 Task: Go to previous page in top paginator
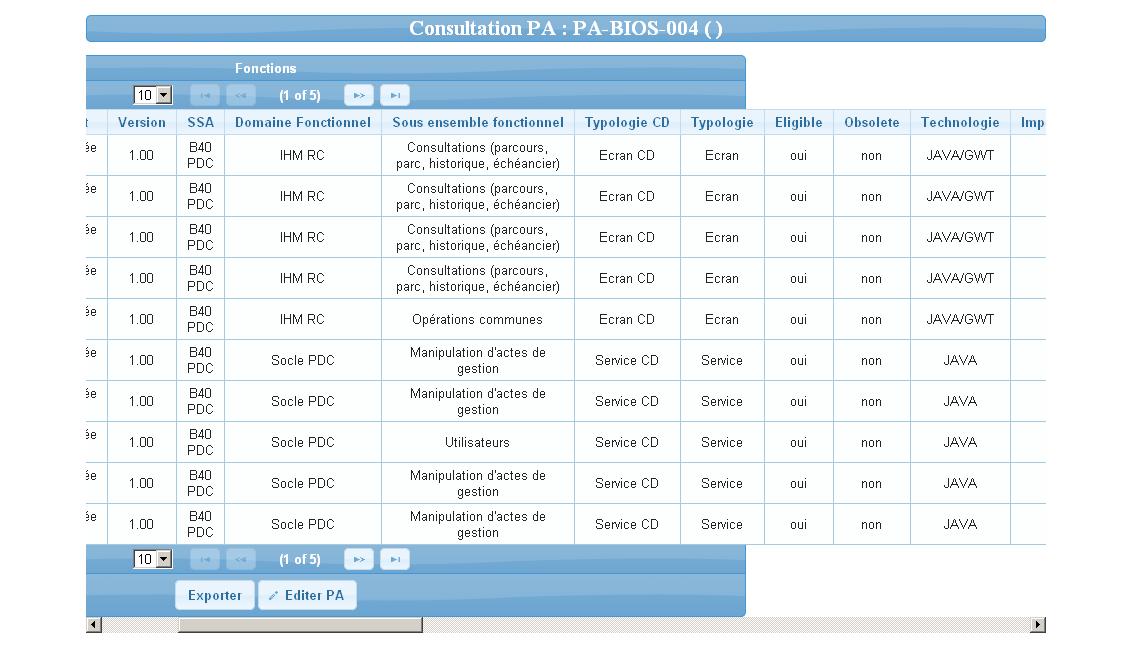coord(240,95)
